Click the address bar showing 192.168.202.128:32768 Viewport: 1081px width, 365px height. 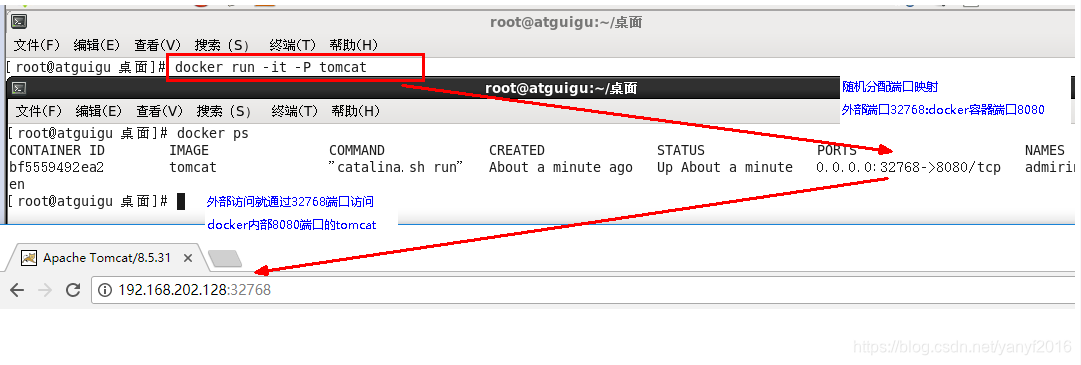coord(583,290)
